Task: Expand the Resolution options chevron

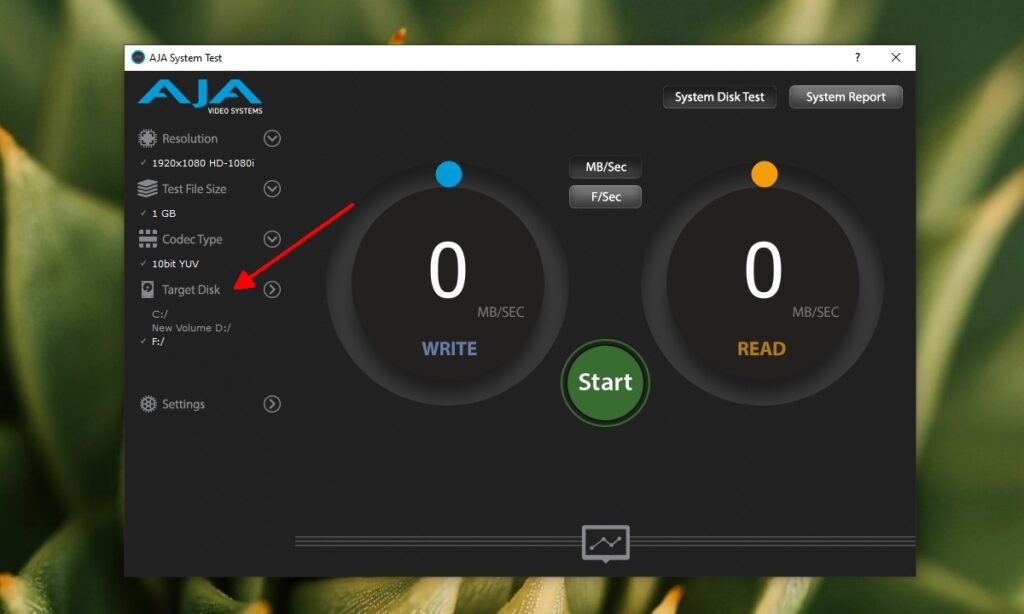Action: point(271,138)
